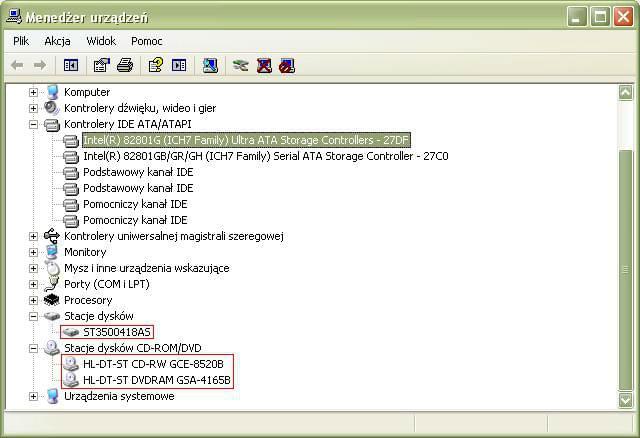Click the scrollbar up arrow
The height and width of the screenshot is (438, 640).
click(625, 93)
